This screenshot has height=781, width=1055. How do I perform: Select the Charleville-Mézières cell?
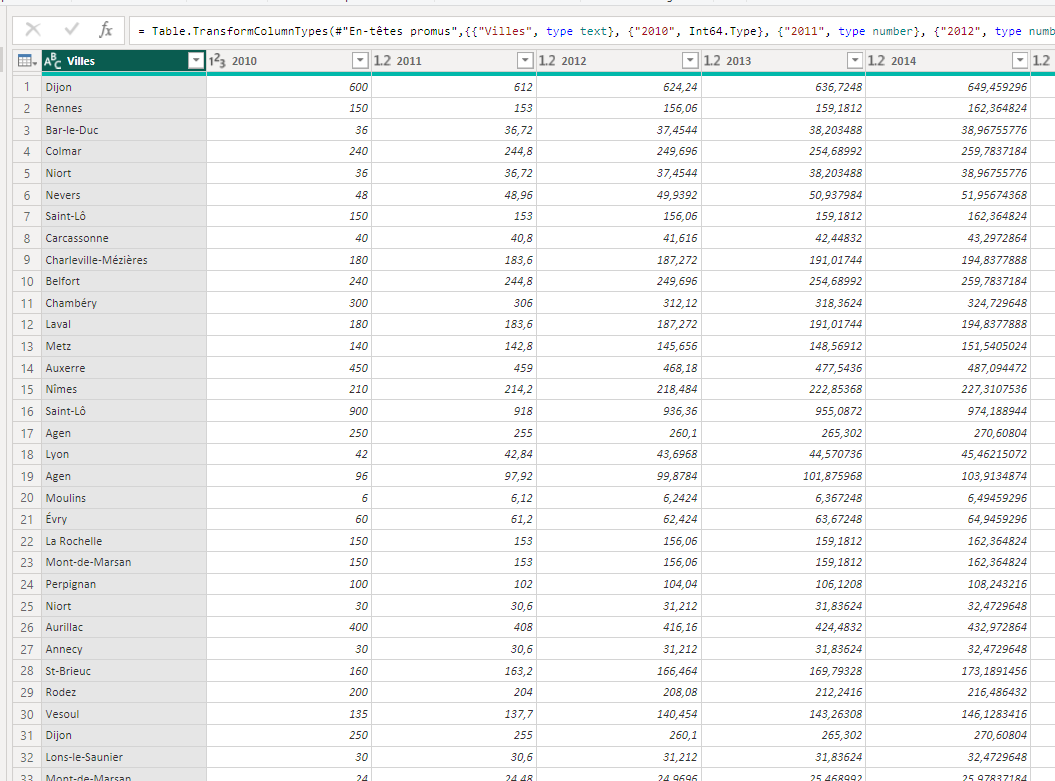coord(124,260)
